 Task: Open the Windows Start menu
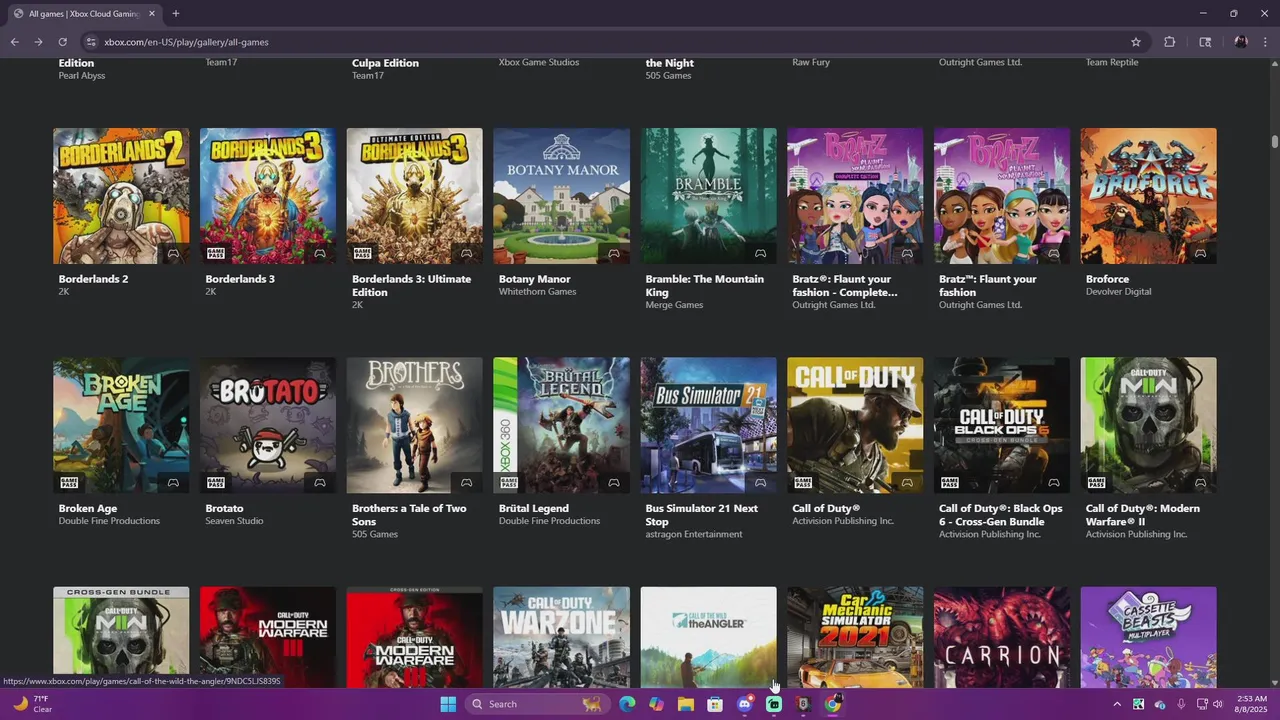(448, 704)
